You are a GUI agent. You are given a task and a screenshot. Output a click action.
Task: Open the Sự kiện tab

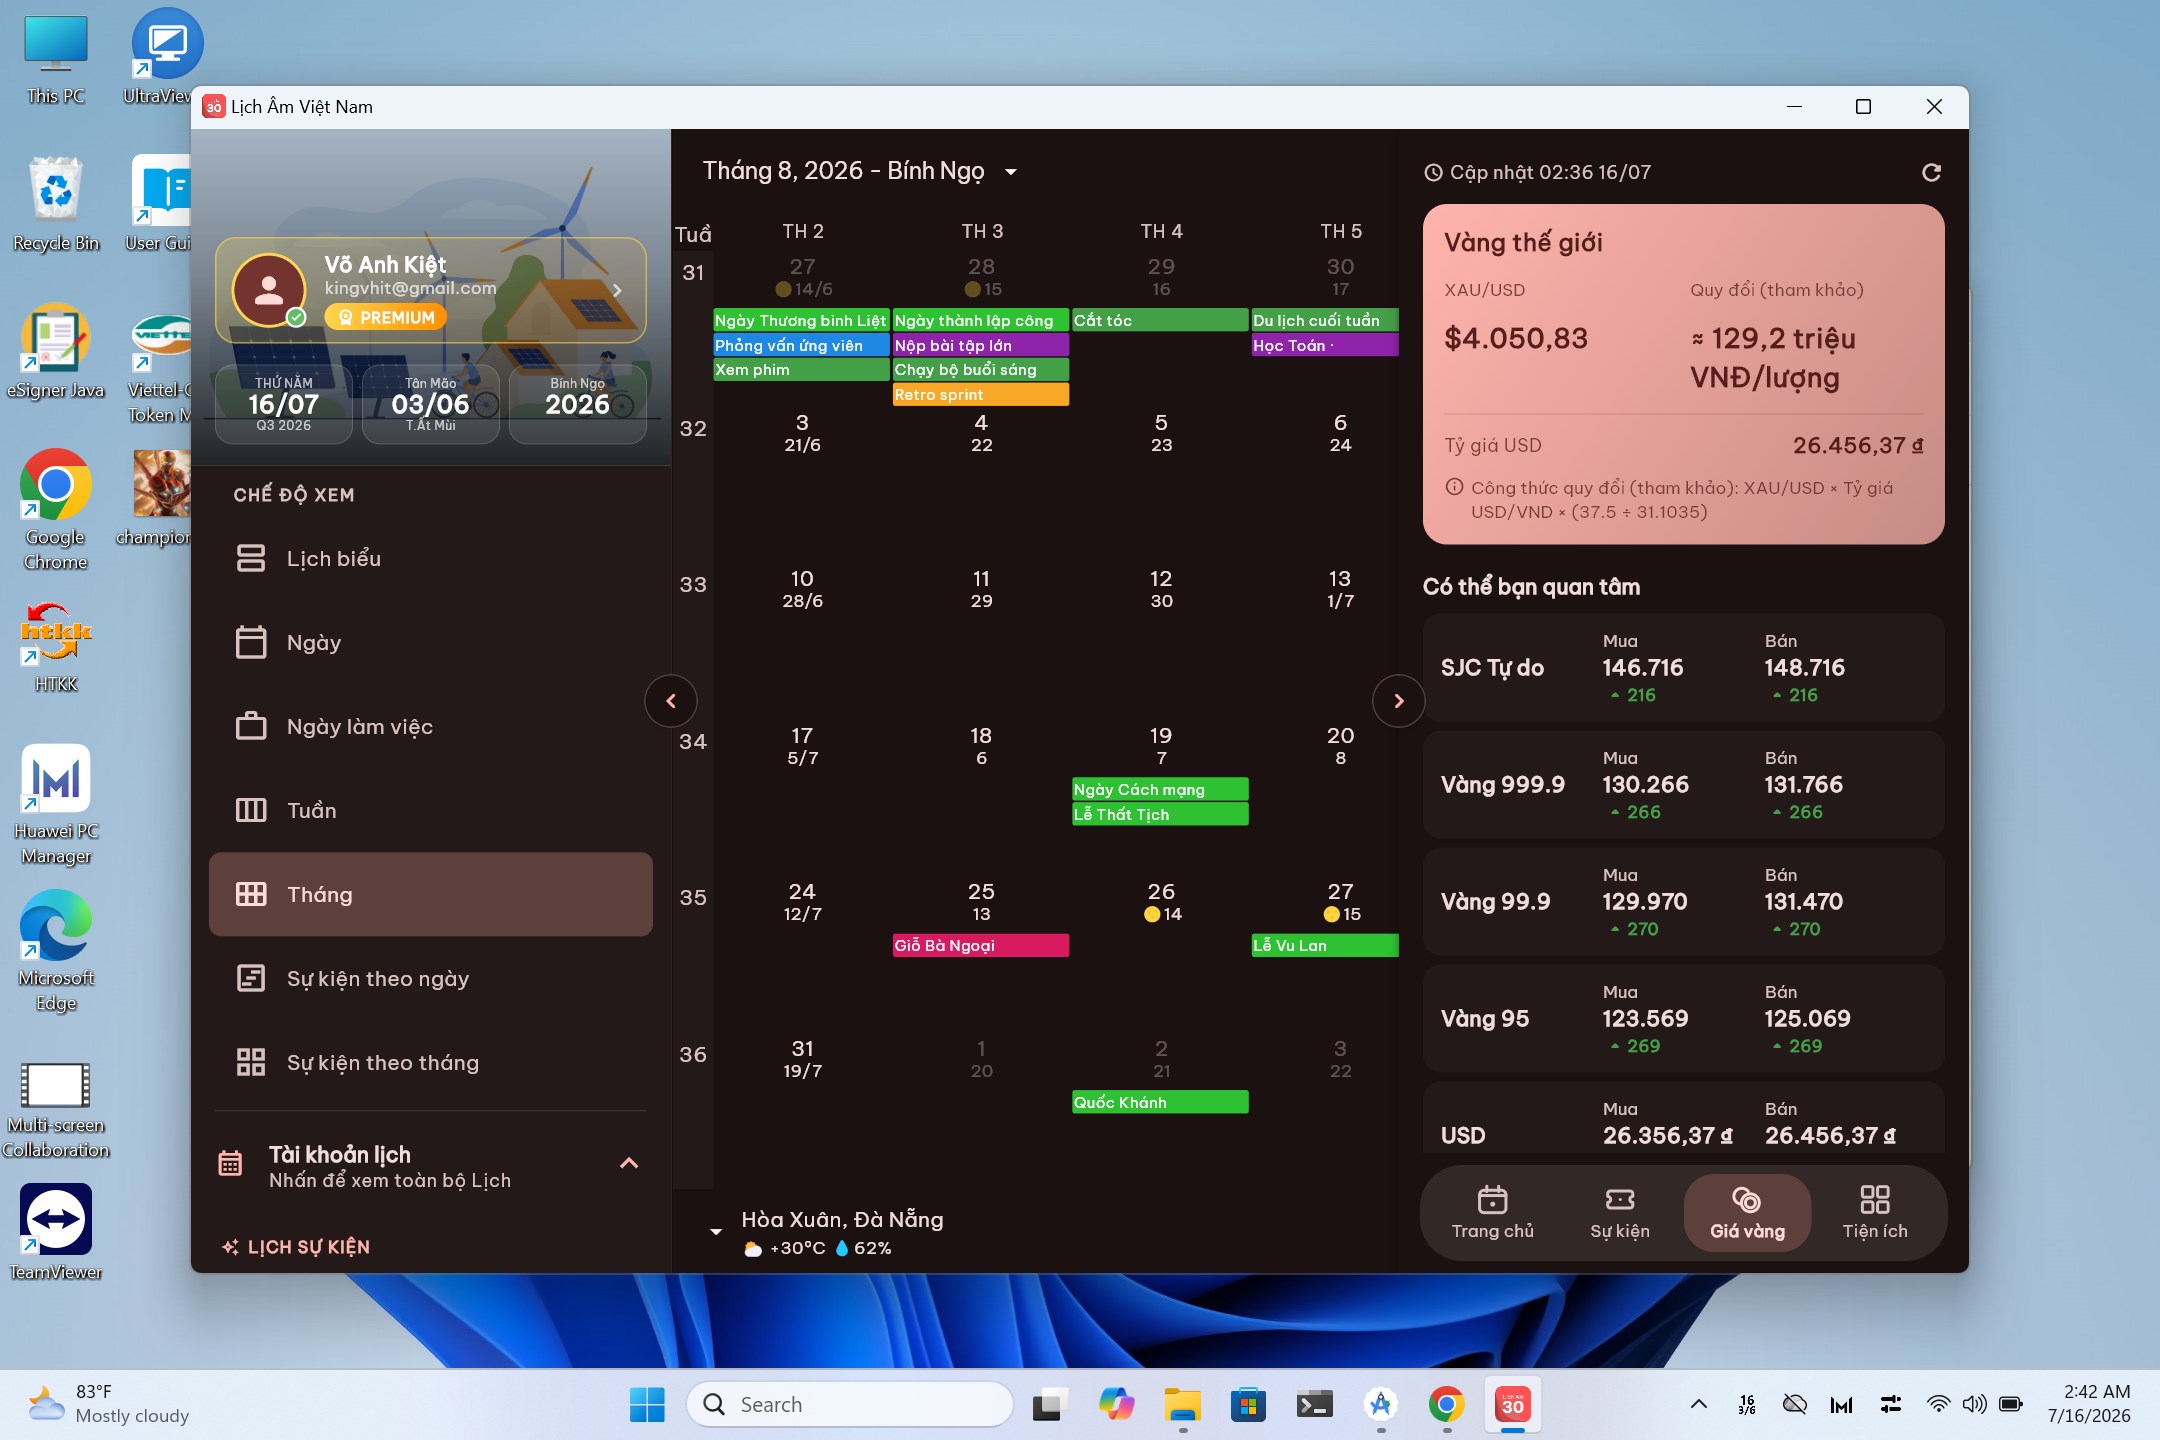click(x=1620, y=1213)
